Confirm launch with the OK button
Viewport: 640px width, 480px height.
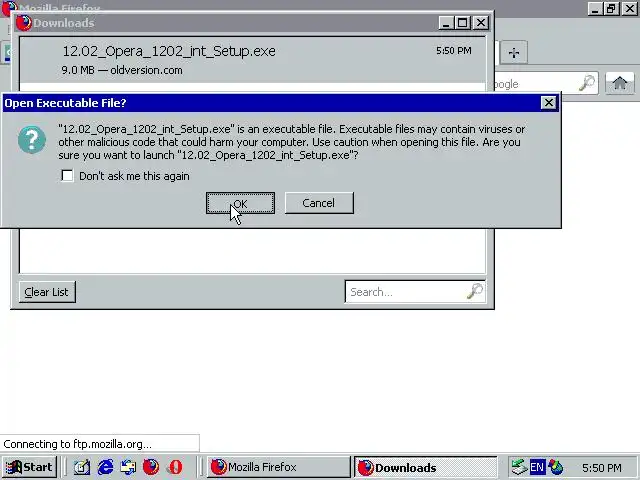(240, 203)
